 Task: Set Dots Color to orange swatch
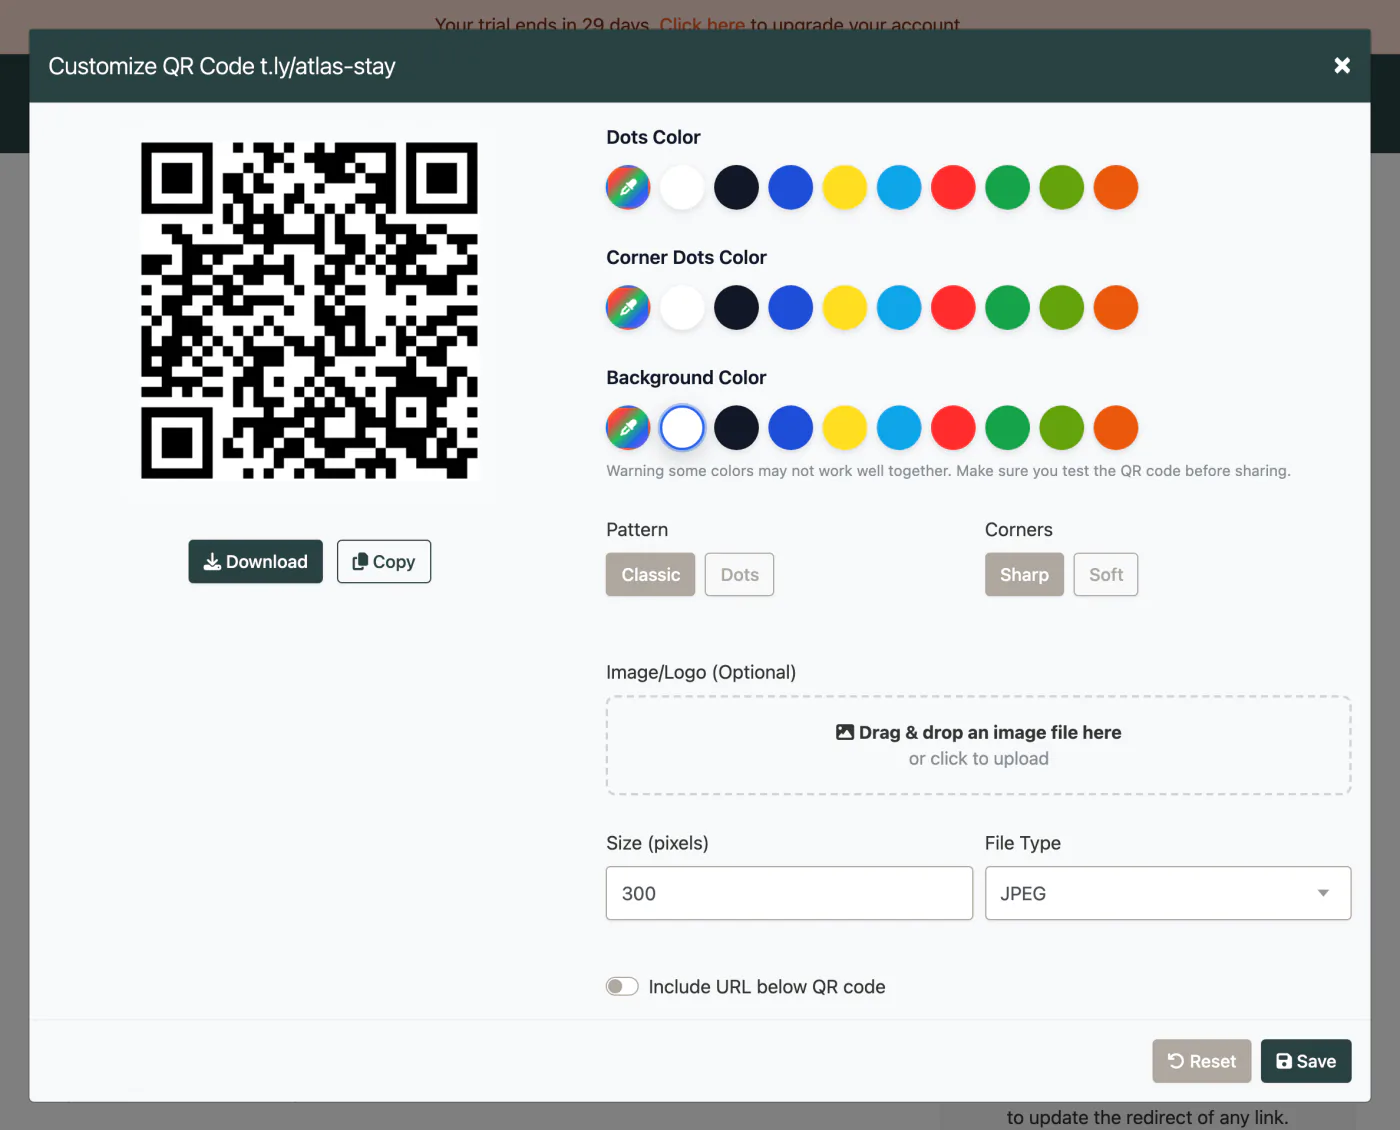point(1116,188)
